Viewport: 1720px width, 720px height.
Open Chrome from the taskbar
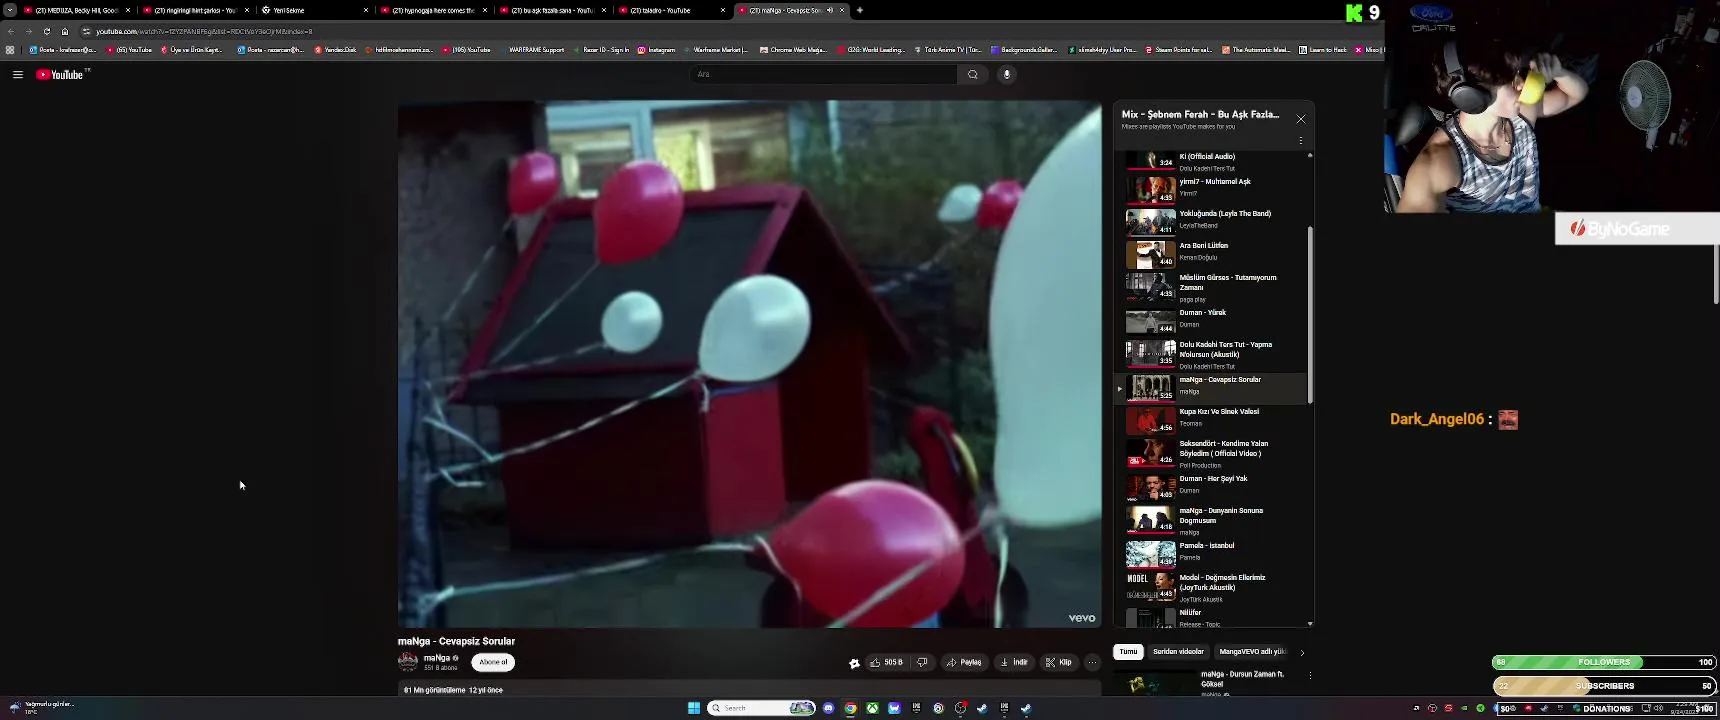[x=850, y=708]
